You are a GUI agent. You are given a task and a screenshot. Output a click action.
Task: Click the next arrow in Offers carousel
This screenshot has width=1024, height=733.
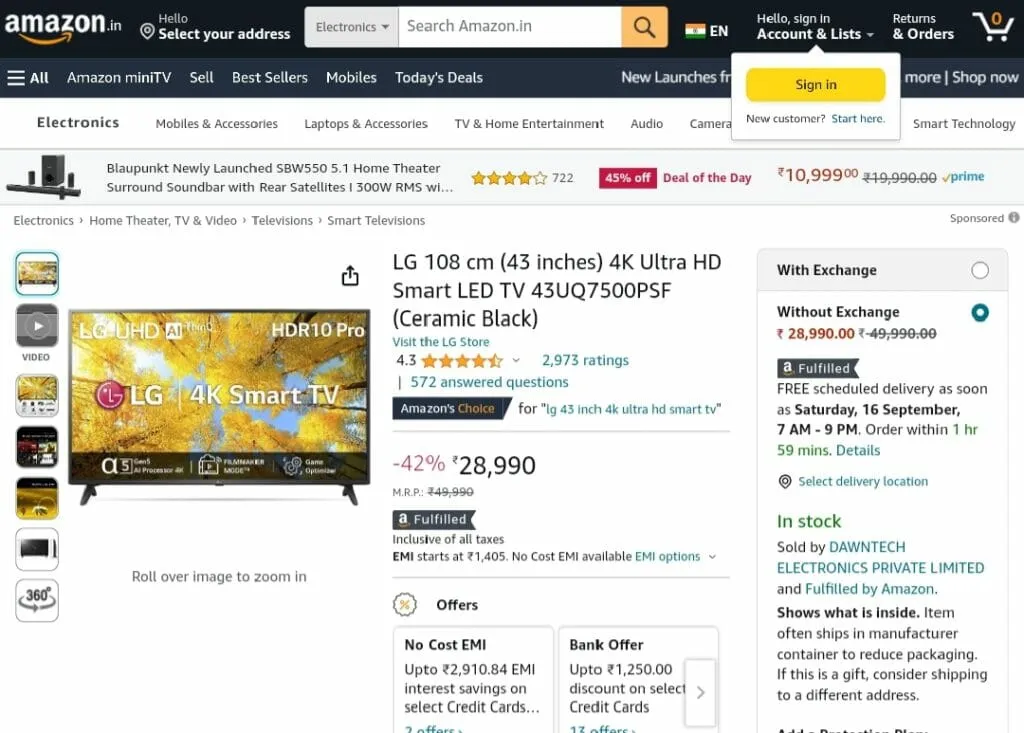pos(700,692)
